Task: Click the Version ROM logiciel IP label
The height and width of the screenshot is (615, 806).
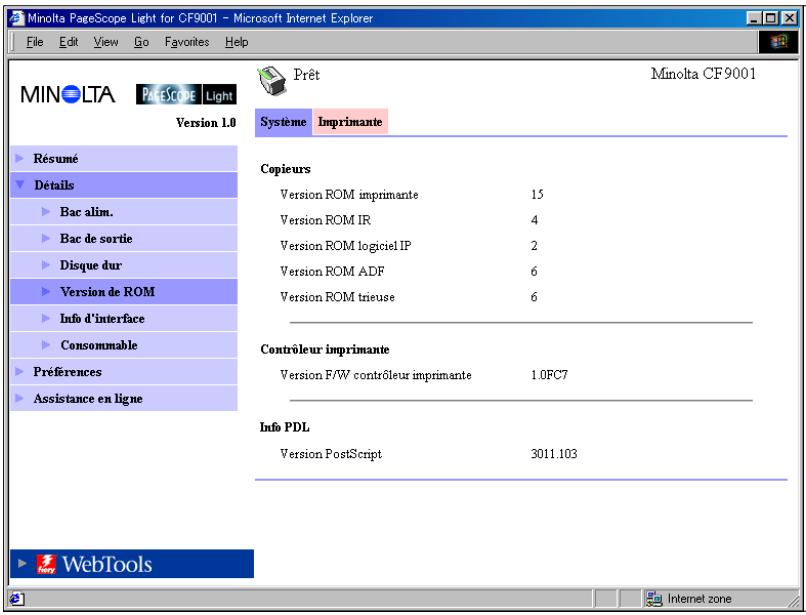Action: (x=345, y=246)
